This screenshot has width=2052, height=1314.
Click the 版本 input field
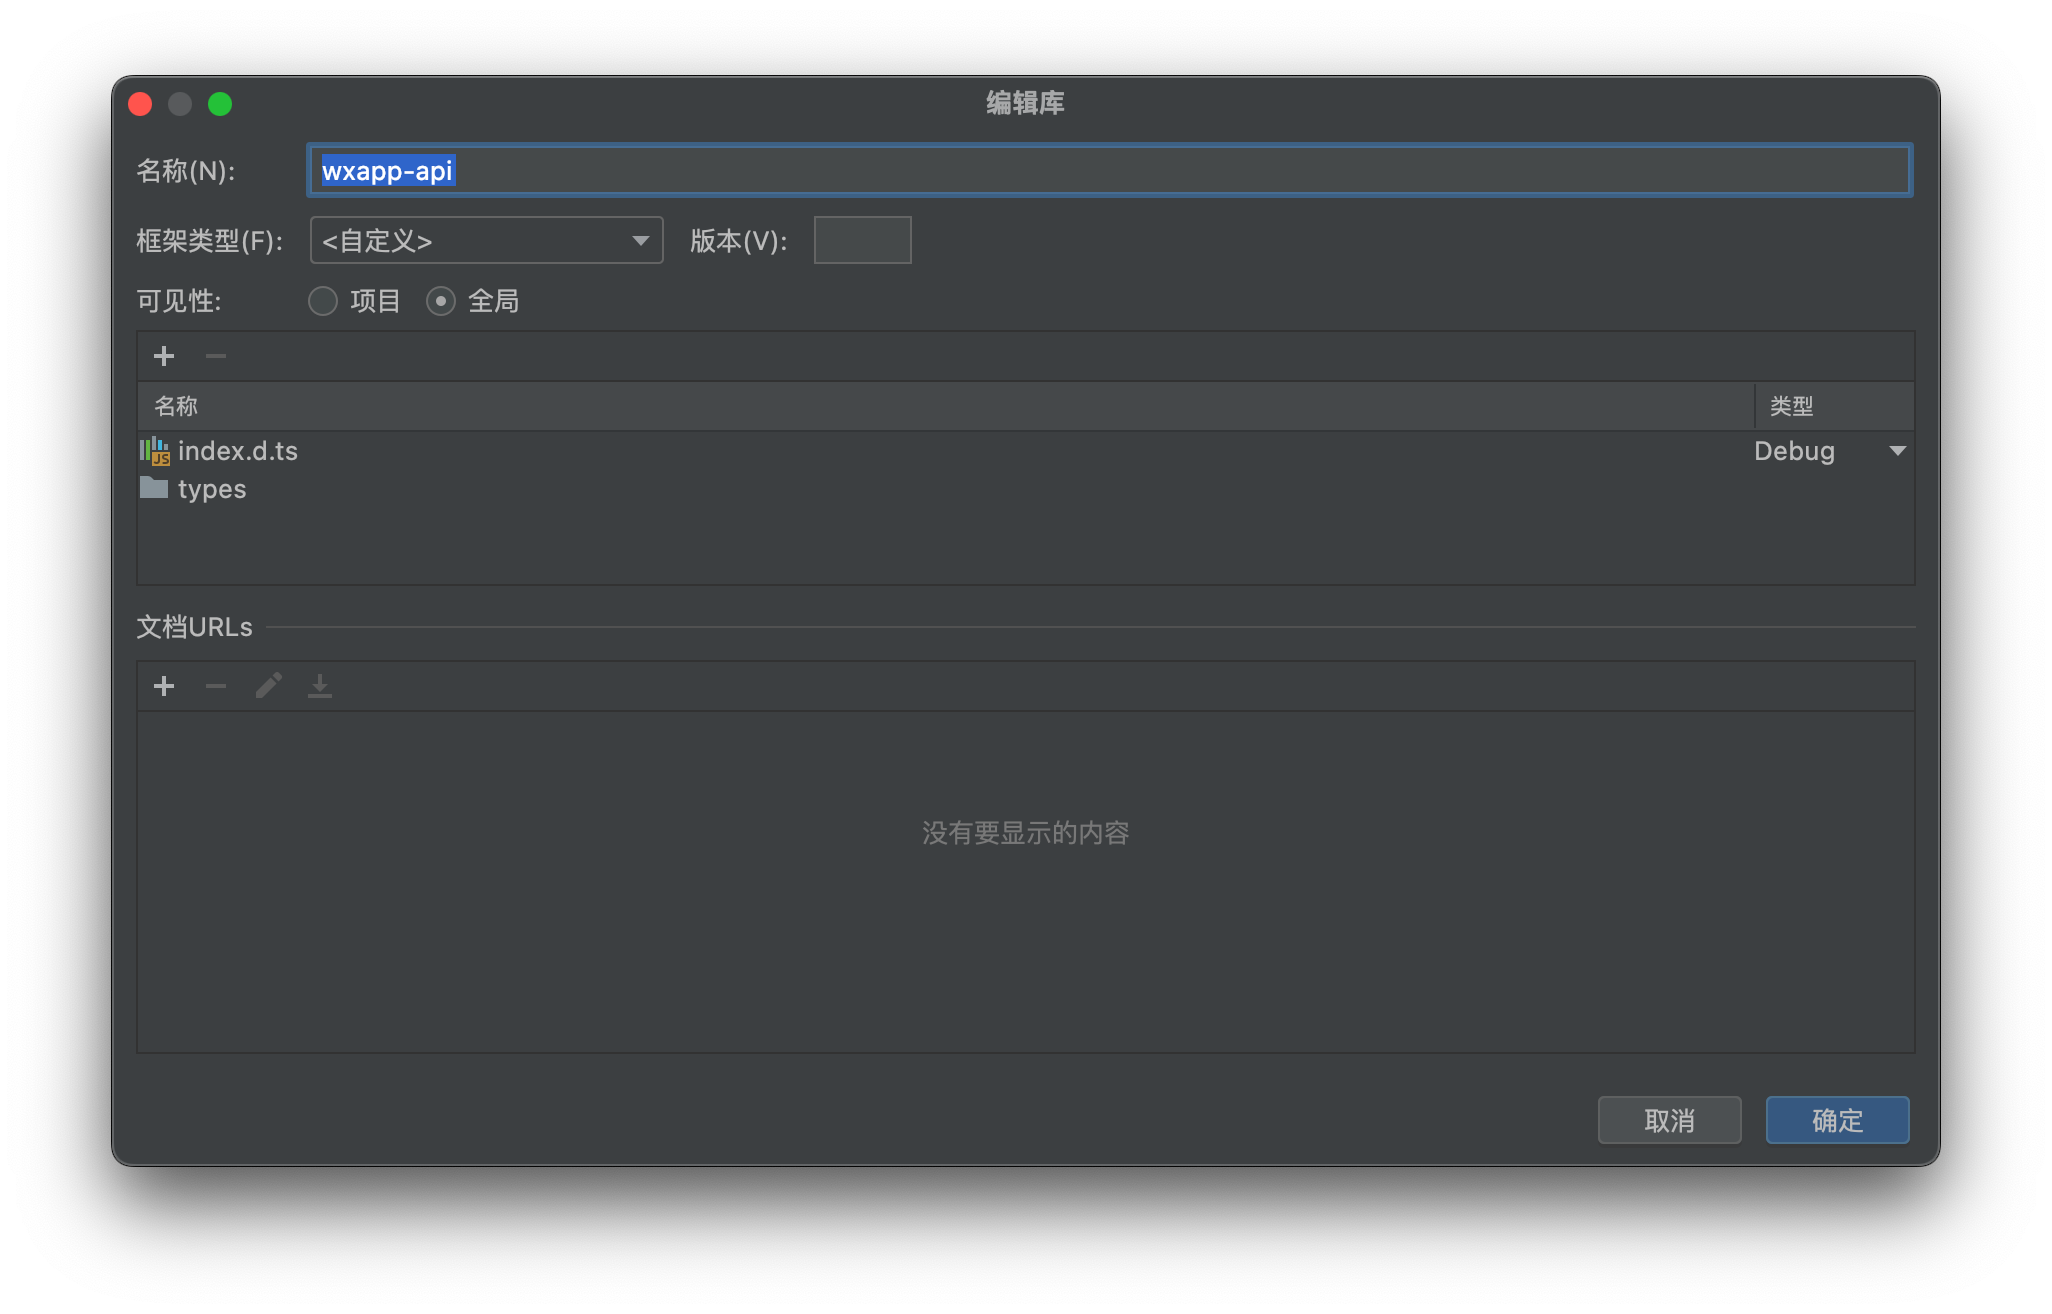click(862, 241)
